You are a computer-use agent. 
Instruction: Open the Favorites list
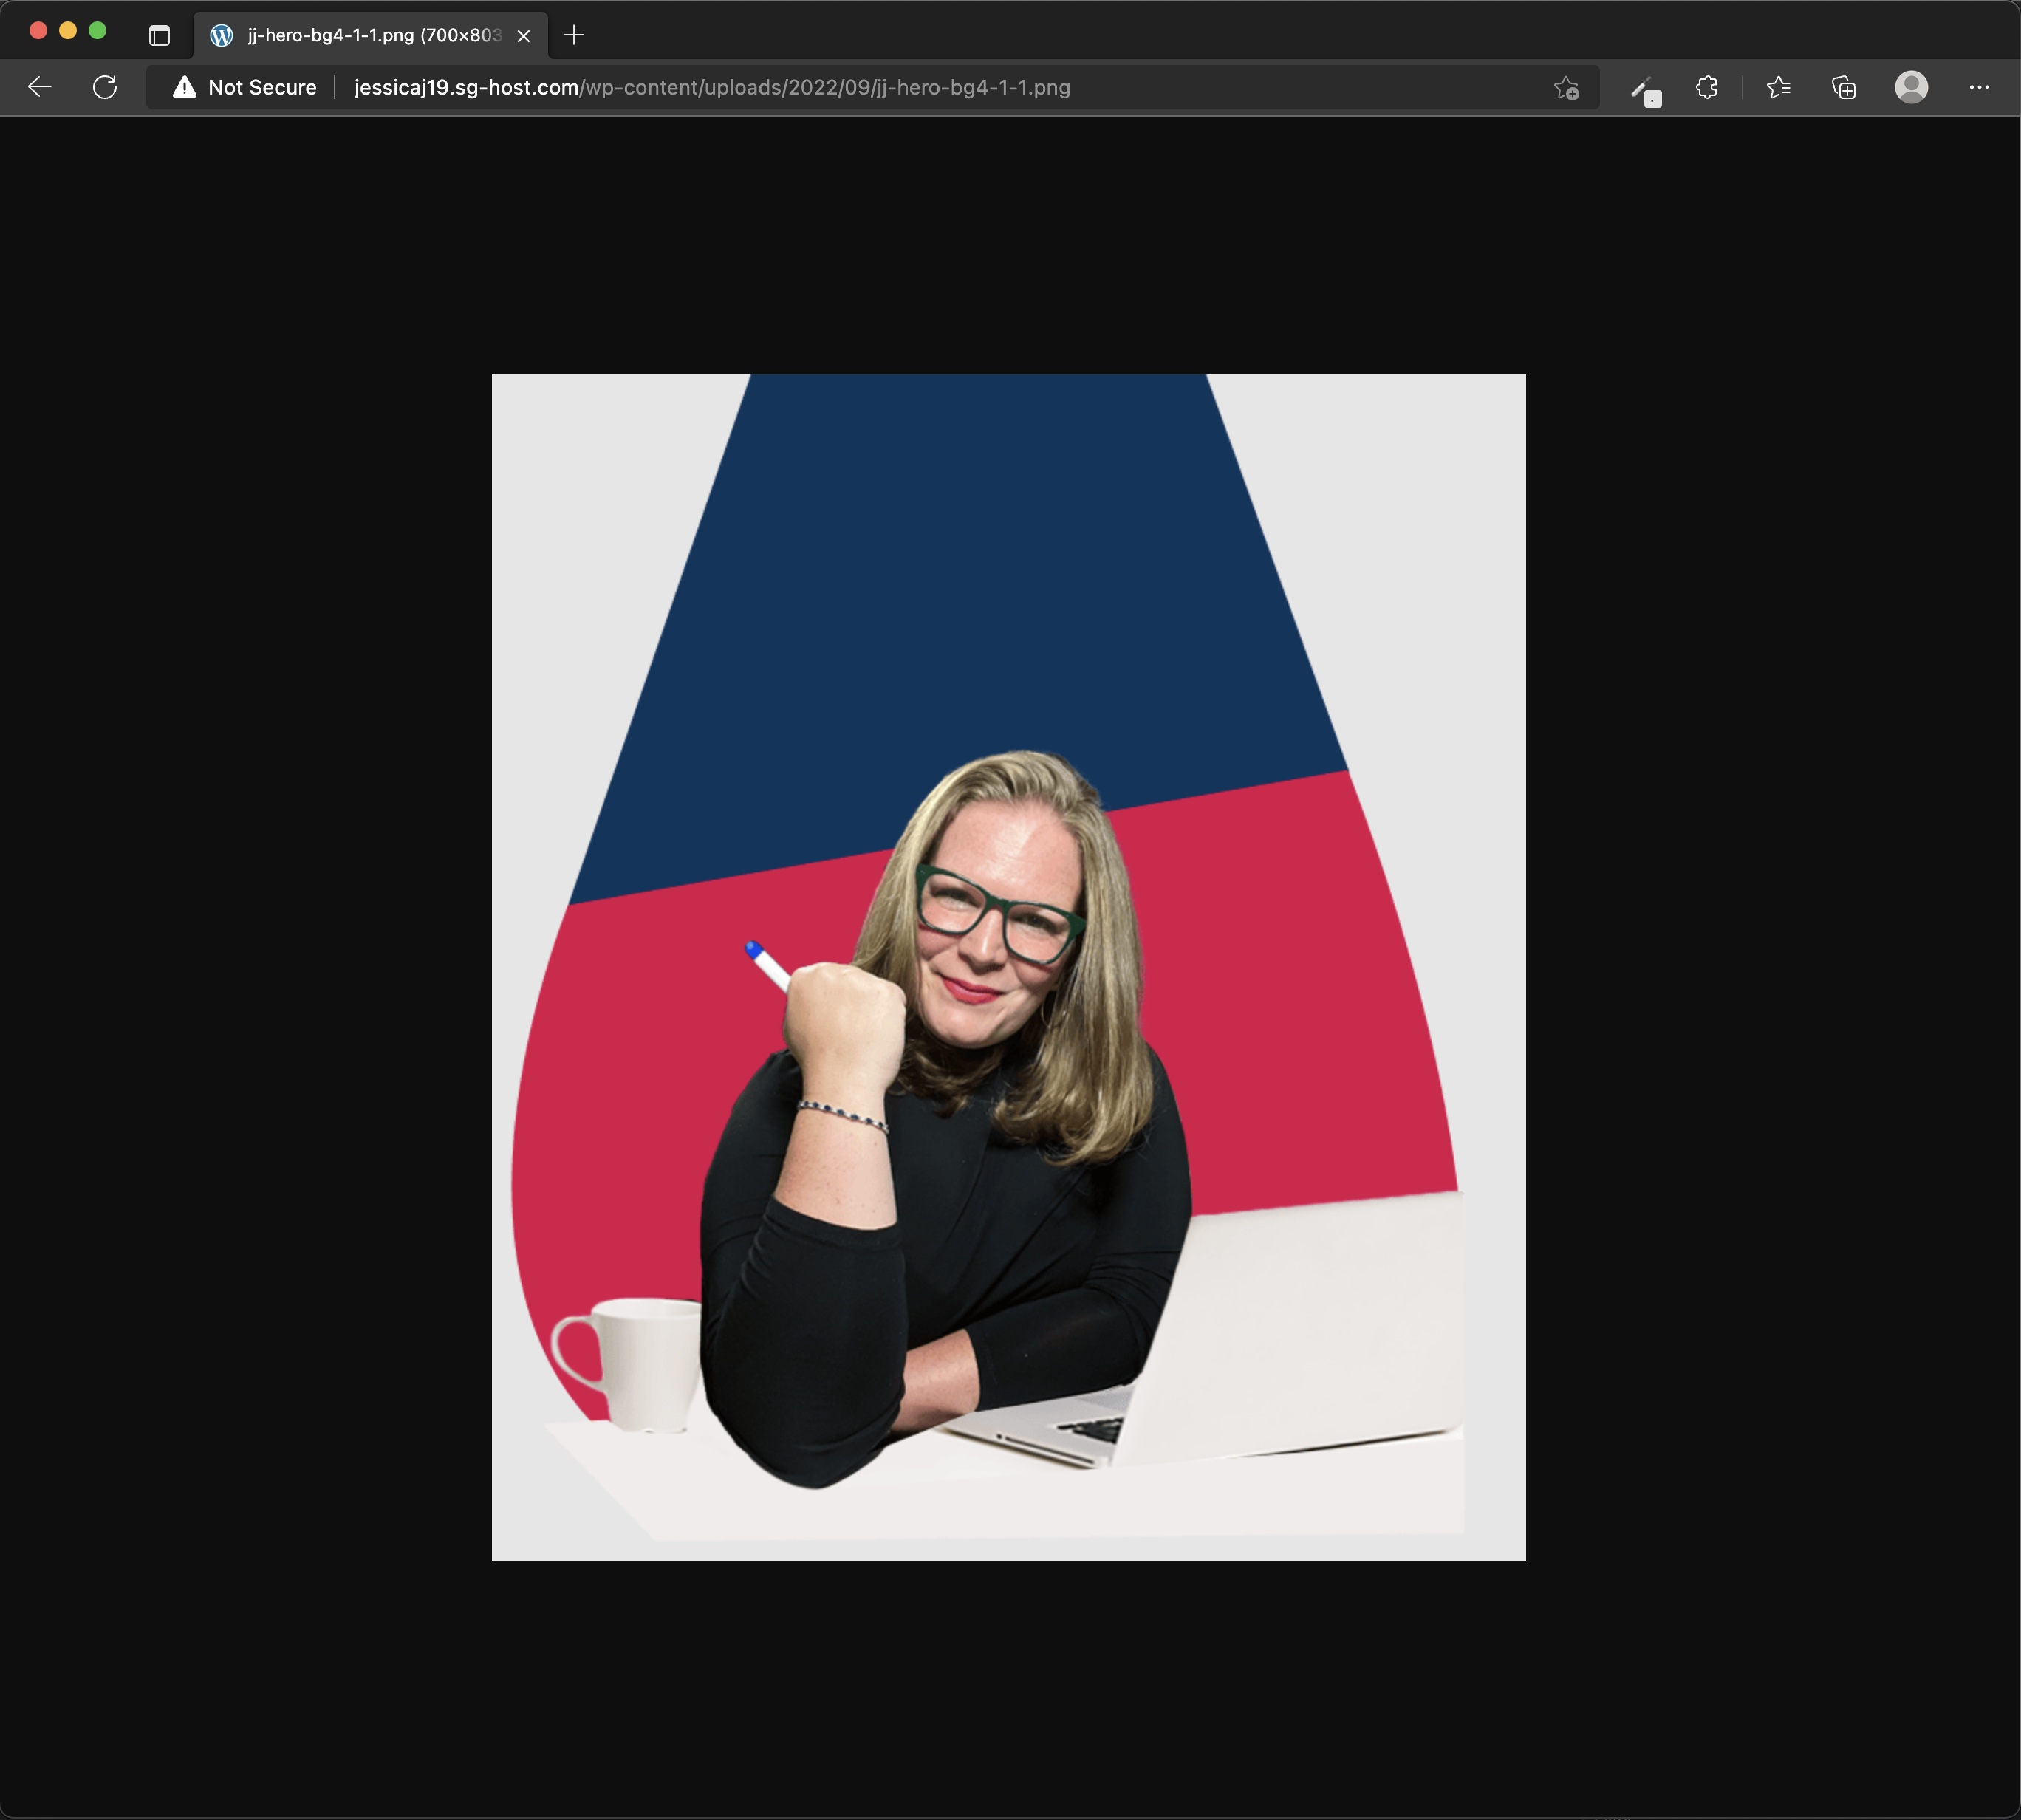(1778, 88)
